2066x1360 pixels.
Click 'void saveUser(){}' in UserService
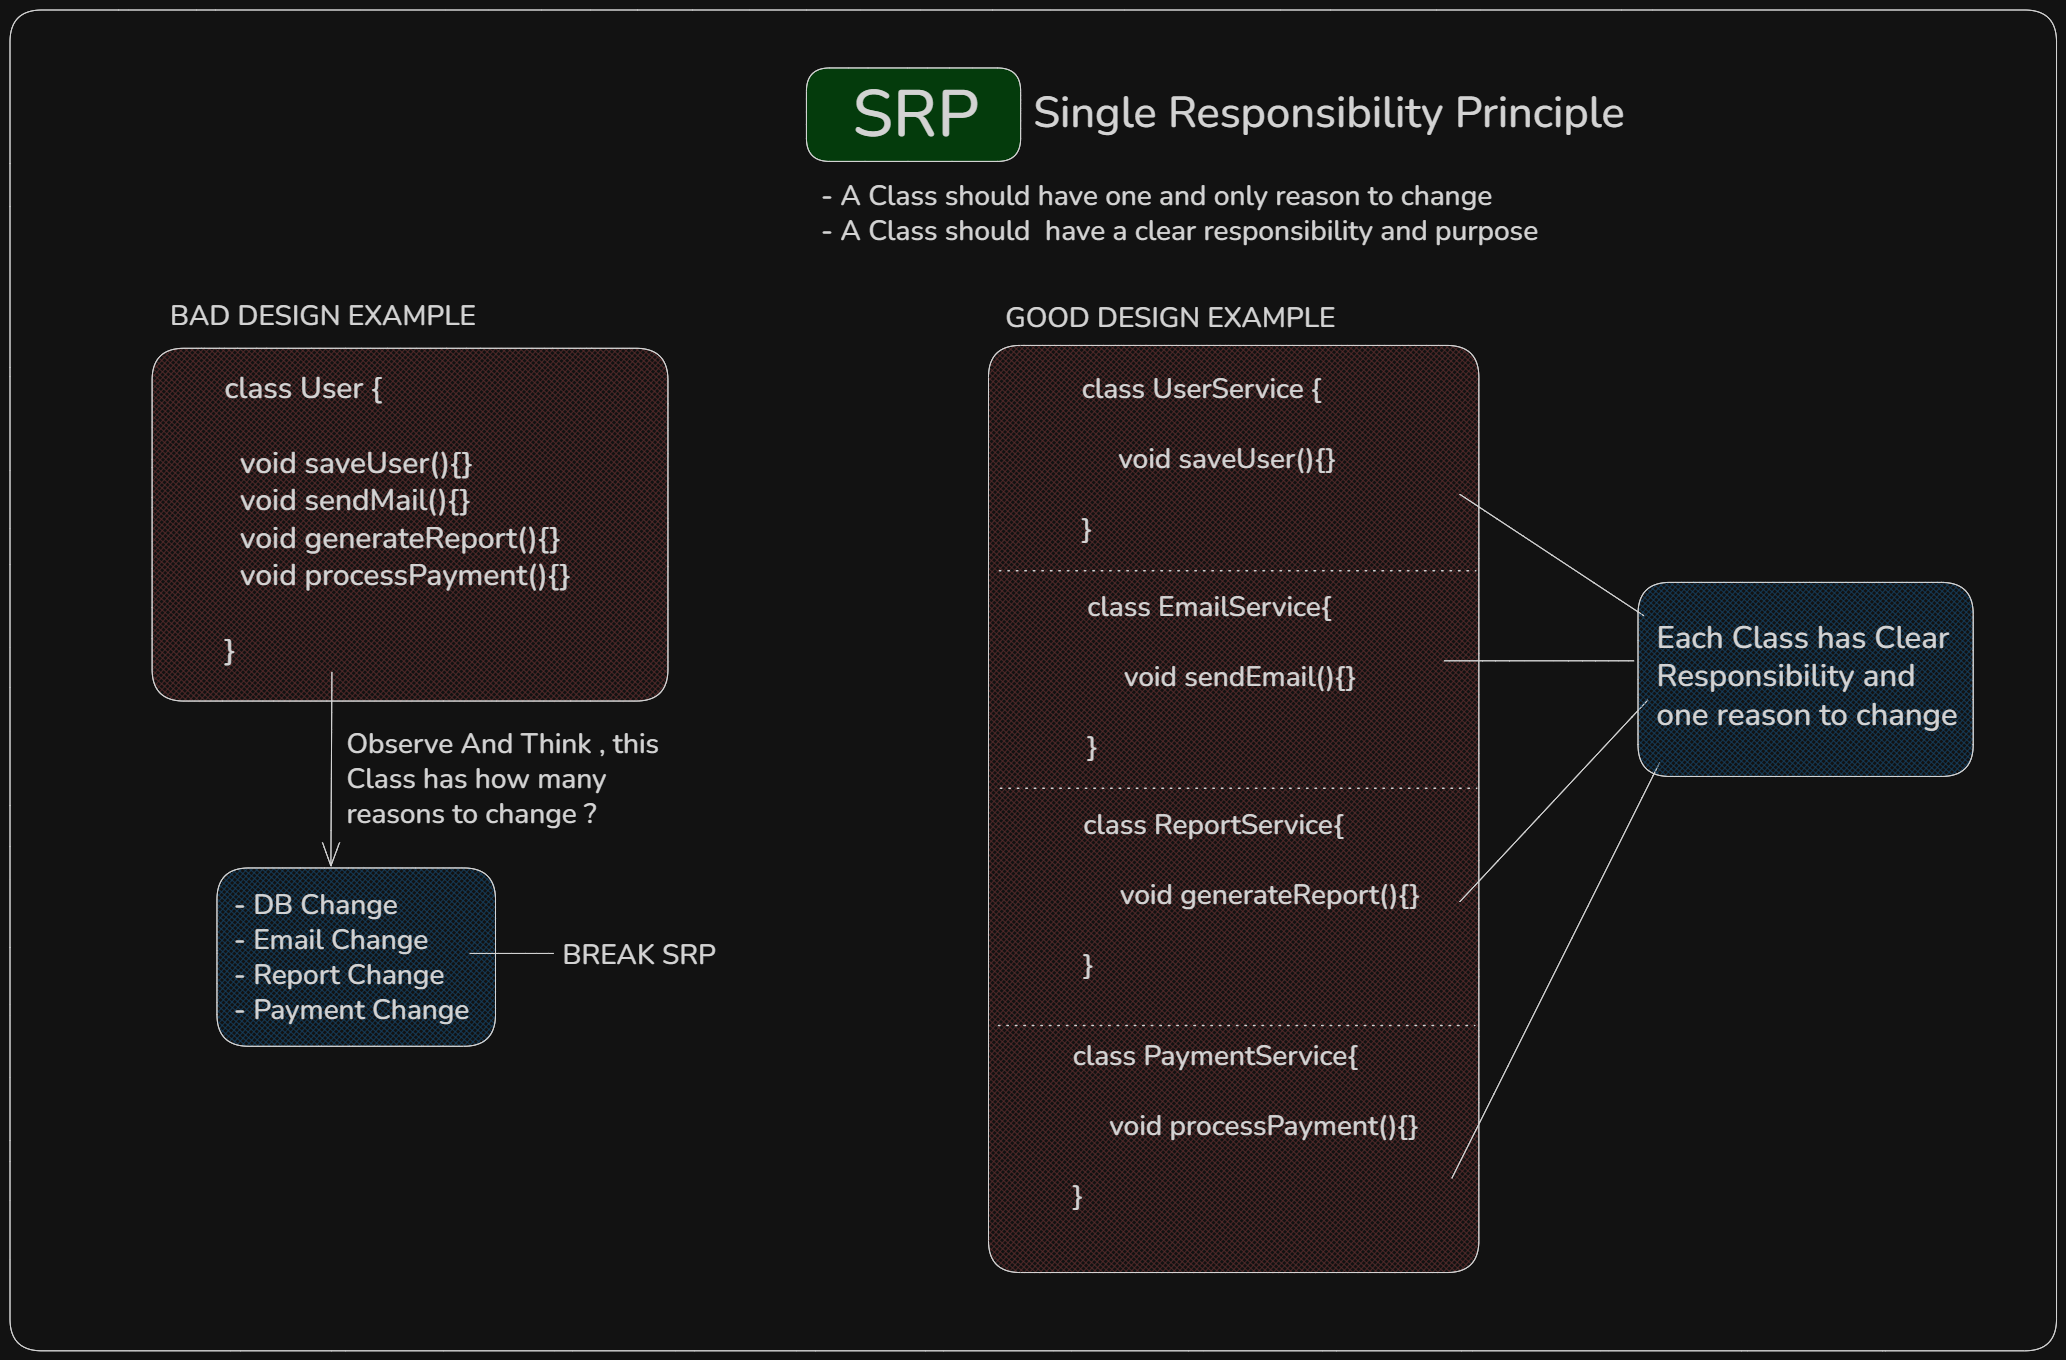pos(1227,459)
